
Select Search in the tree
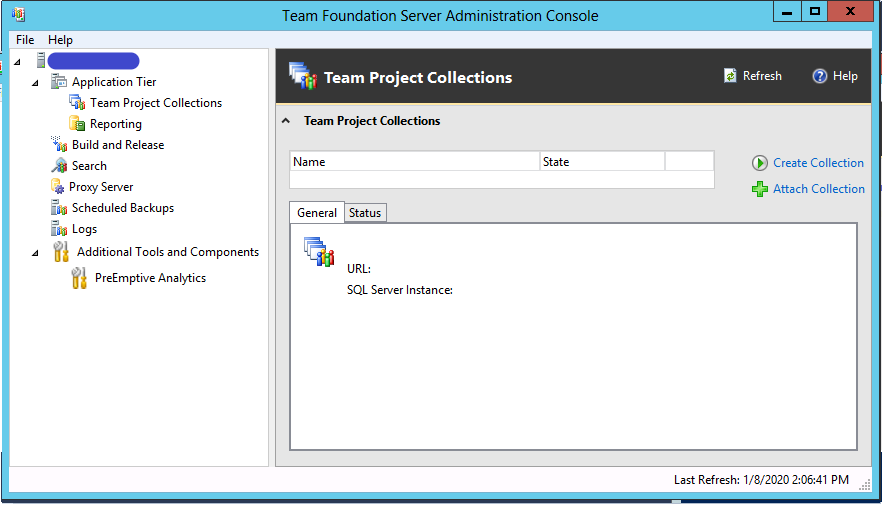click(89, 166)
